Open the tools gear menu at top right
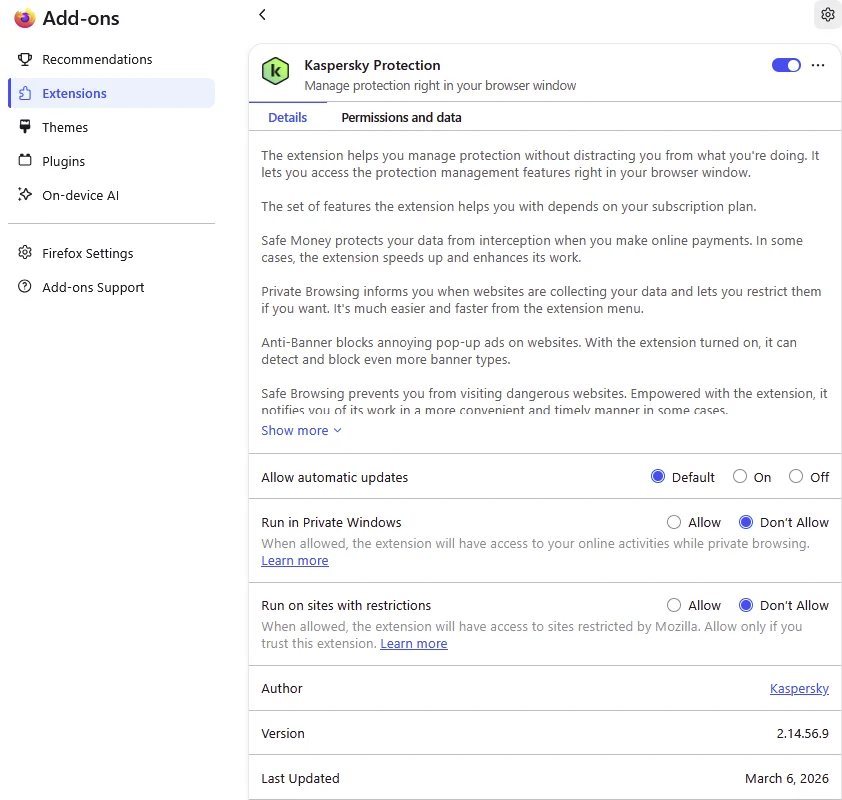 point(828,14)
